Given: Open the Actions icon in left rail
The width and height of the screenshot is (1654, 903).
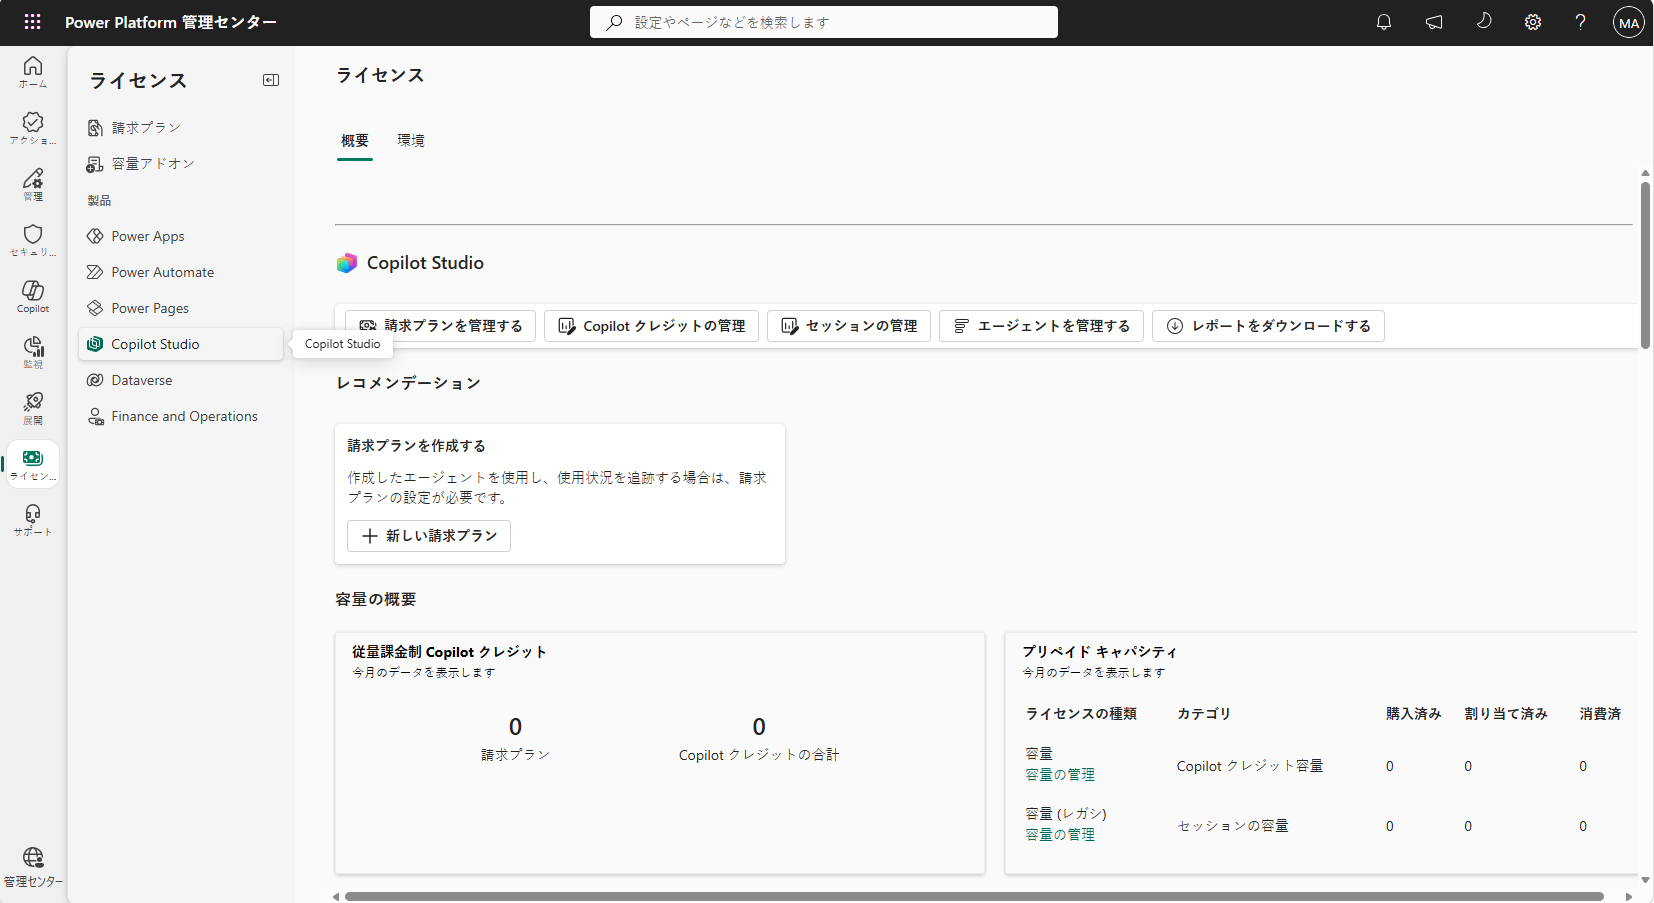Looking at the screenshot, I should (x=33, y=128).
